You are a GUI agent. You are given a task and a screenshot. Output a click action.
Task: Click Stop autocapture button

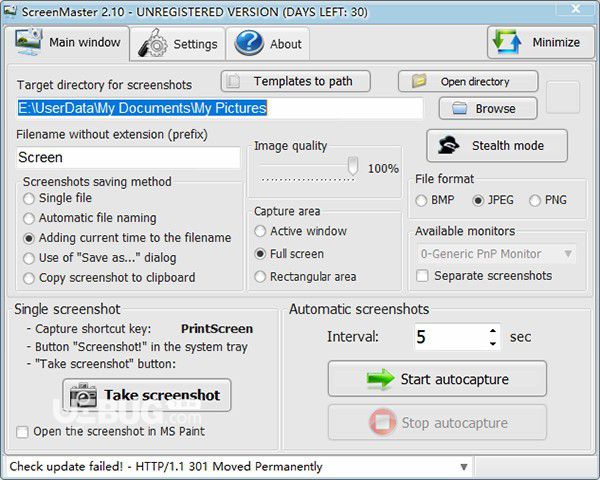coord(437,423)
